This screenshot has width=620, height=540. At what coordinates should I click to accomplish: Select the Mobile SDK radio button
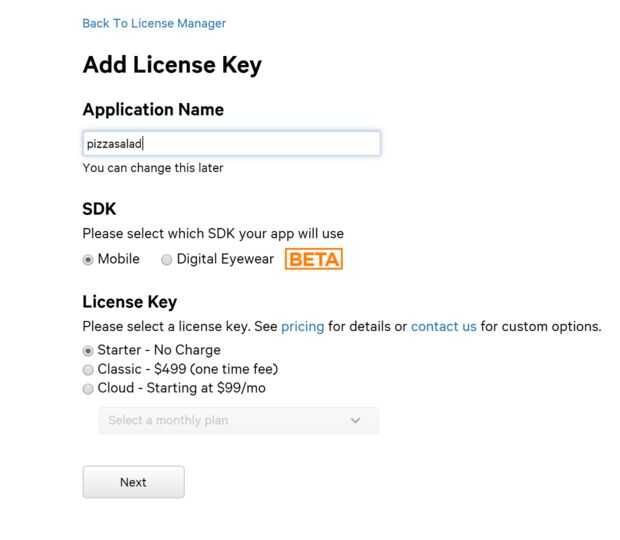[89, 260]
